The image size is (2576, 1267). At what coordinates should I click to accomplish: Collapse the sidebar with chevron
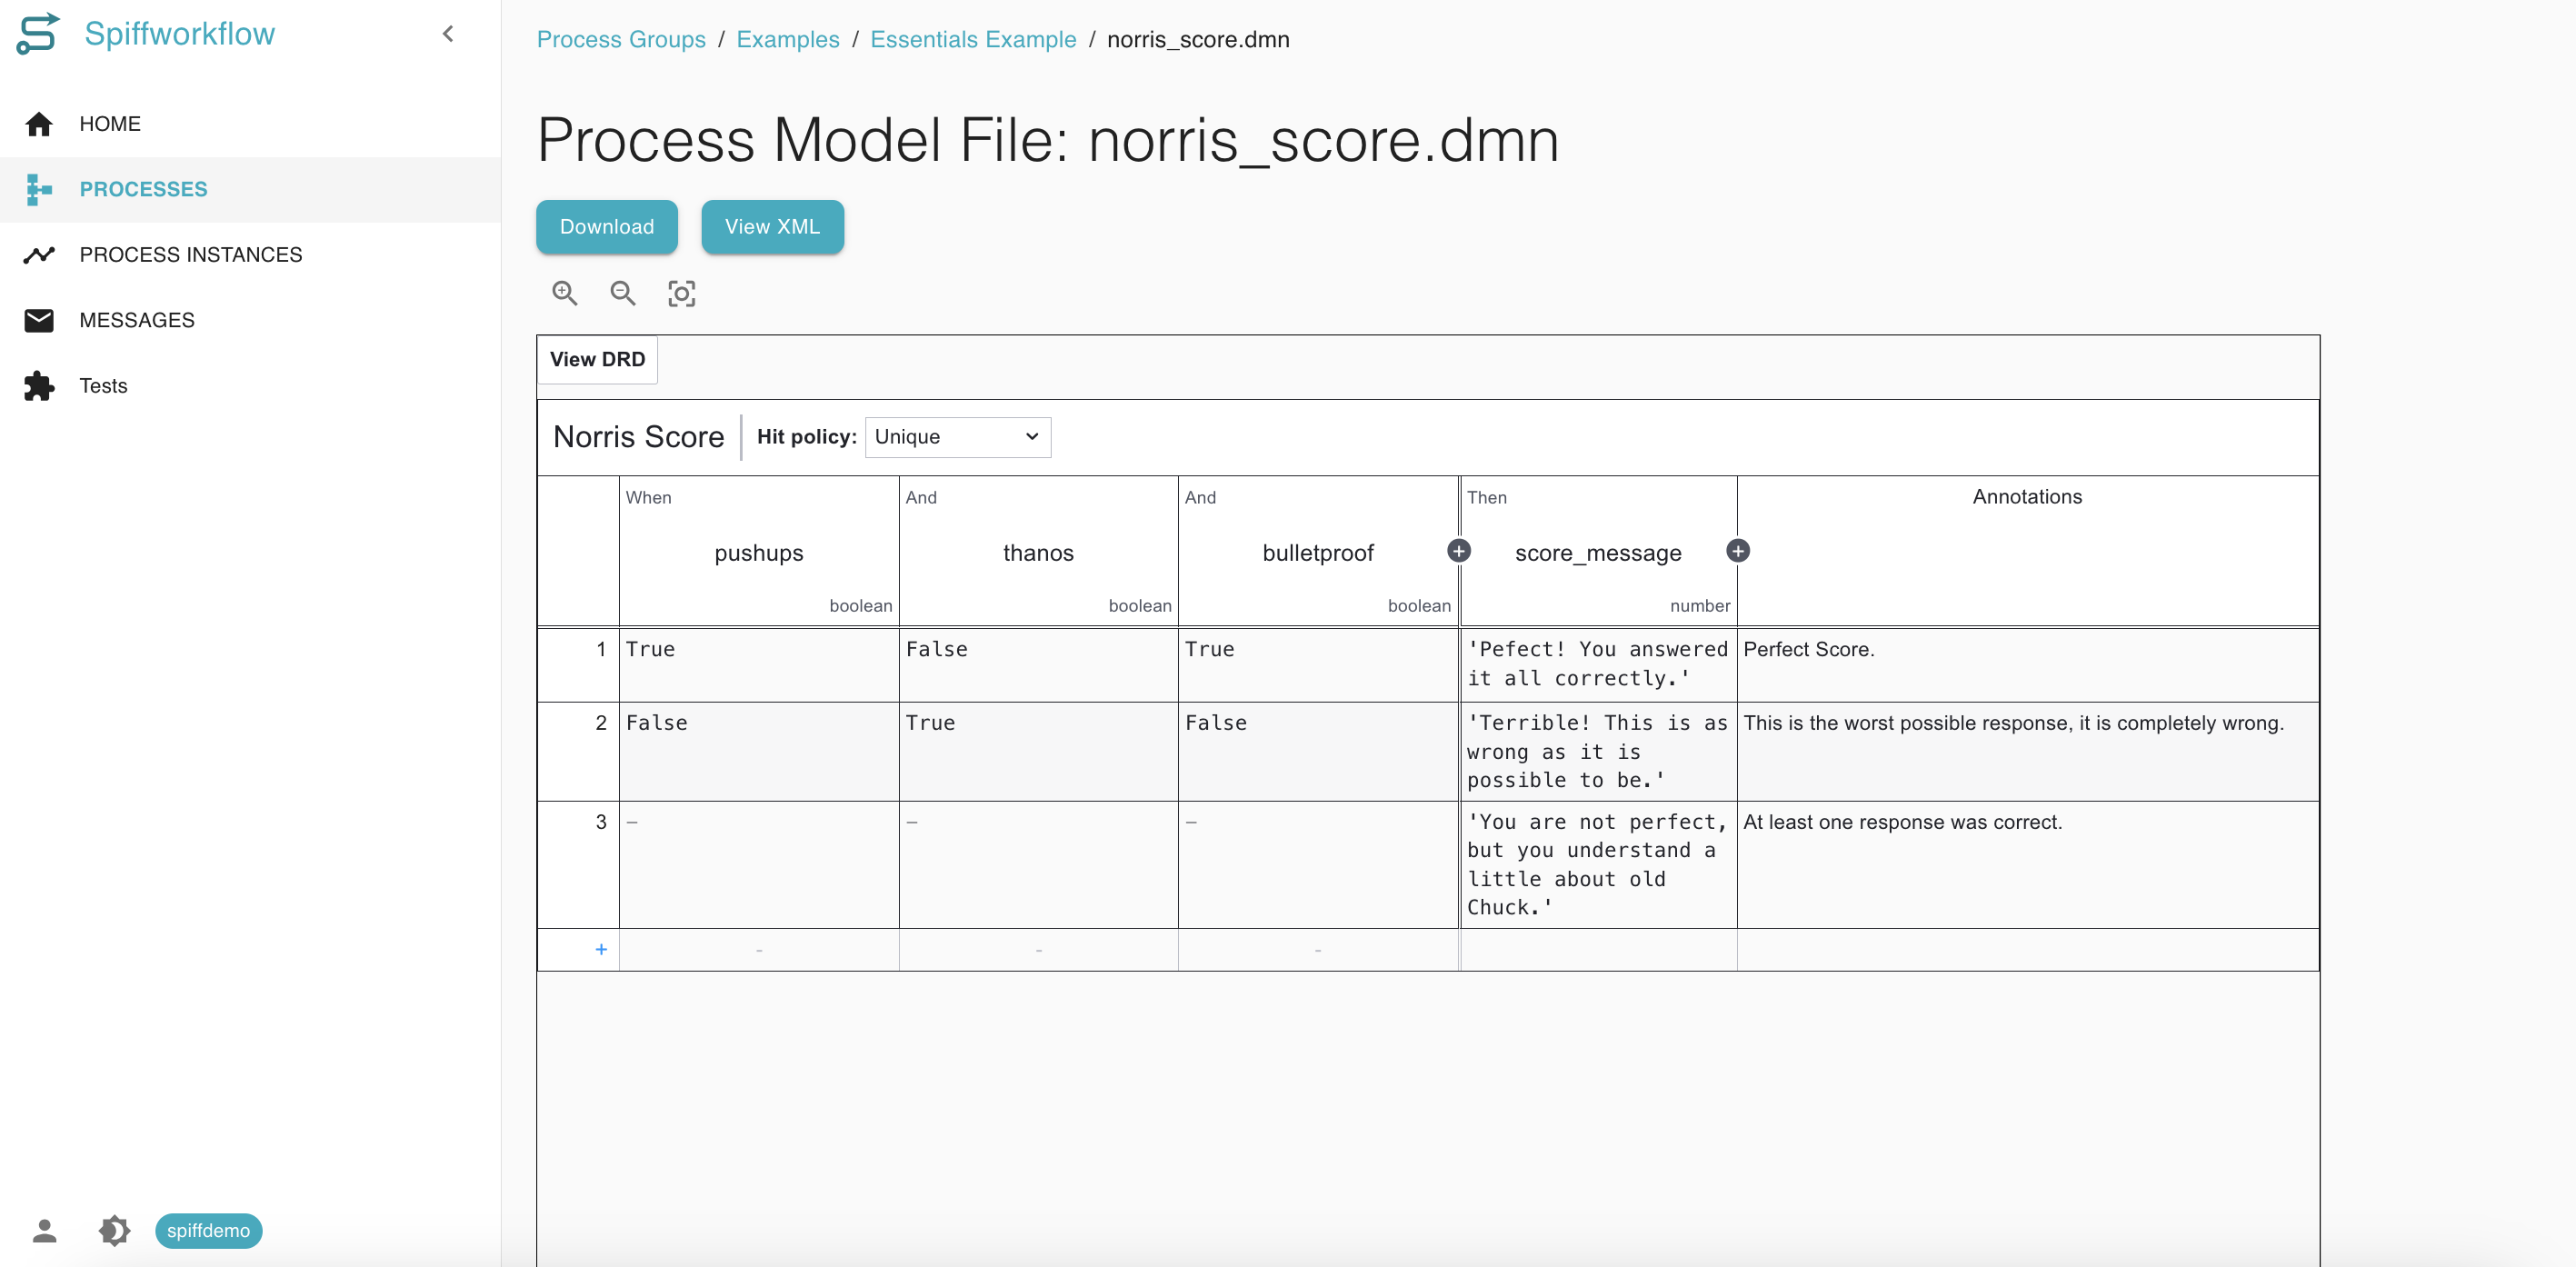click(x=448, y=34)
